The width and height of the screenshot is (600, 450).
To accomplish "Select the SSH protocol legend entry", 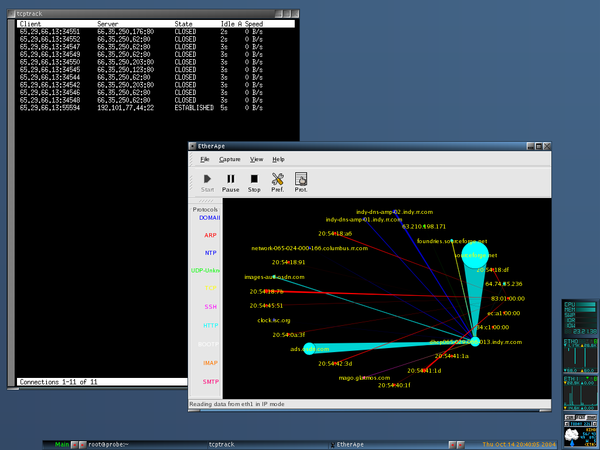I will coord(210,307).
